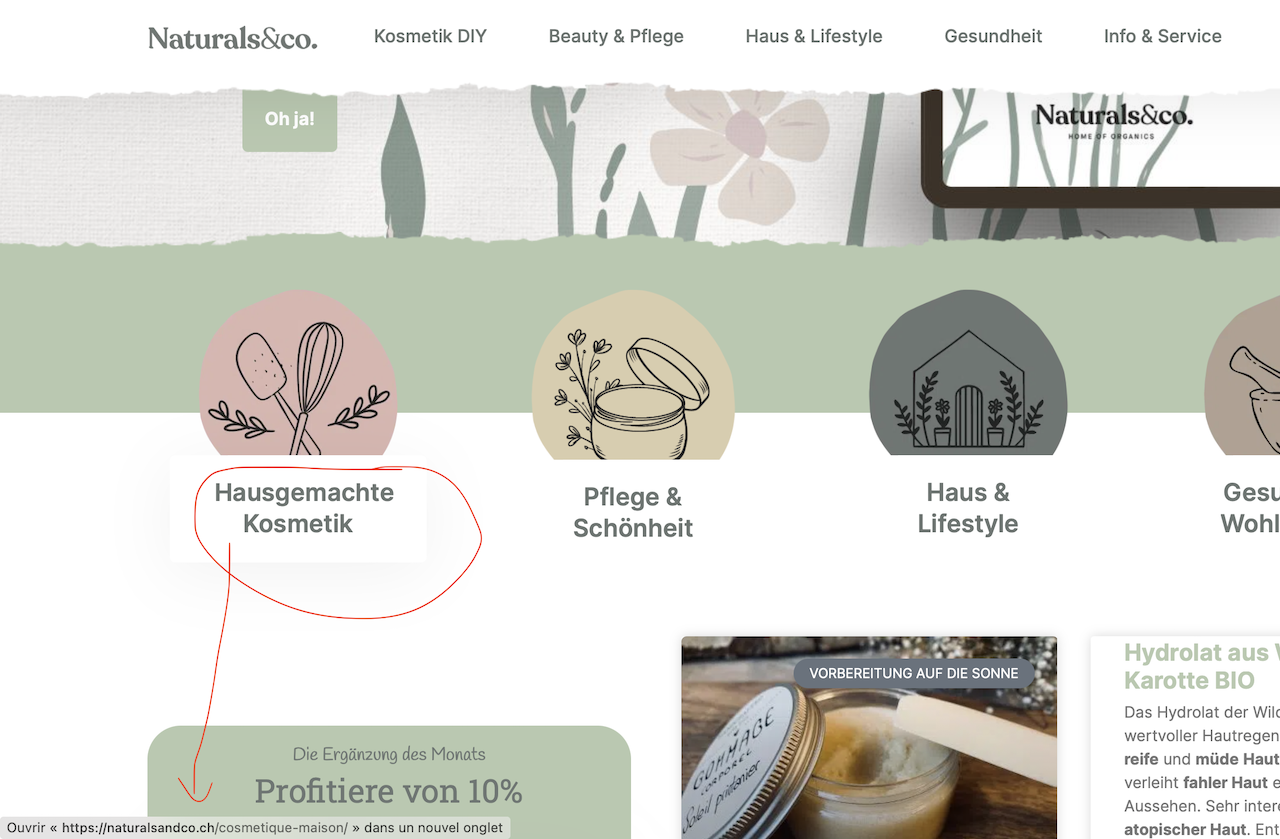
Task: Open the Gesundheit menu
Action: [x=993, y=36]
